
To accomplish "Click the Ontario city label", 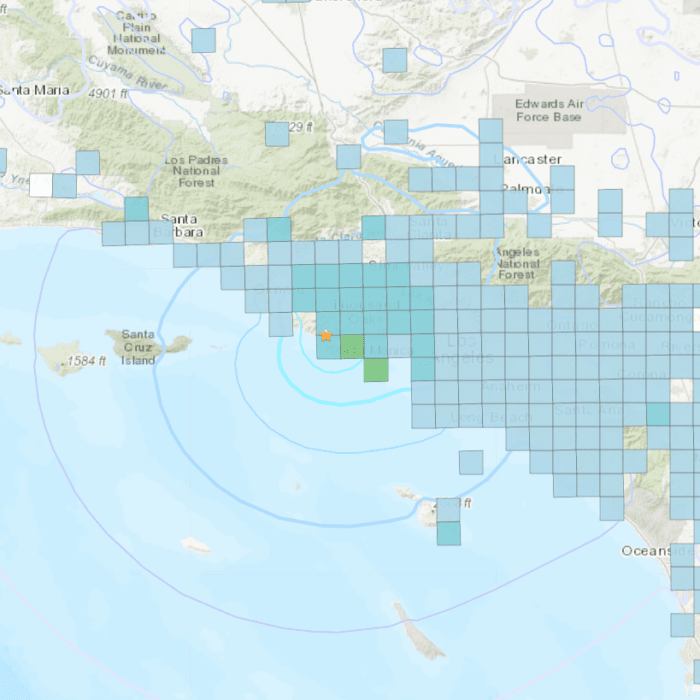I will (573, 325).
